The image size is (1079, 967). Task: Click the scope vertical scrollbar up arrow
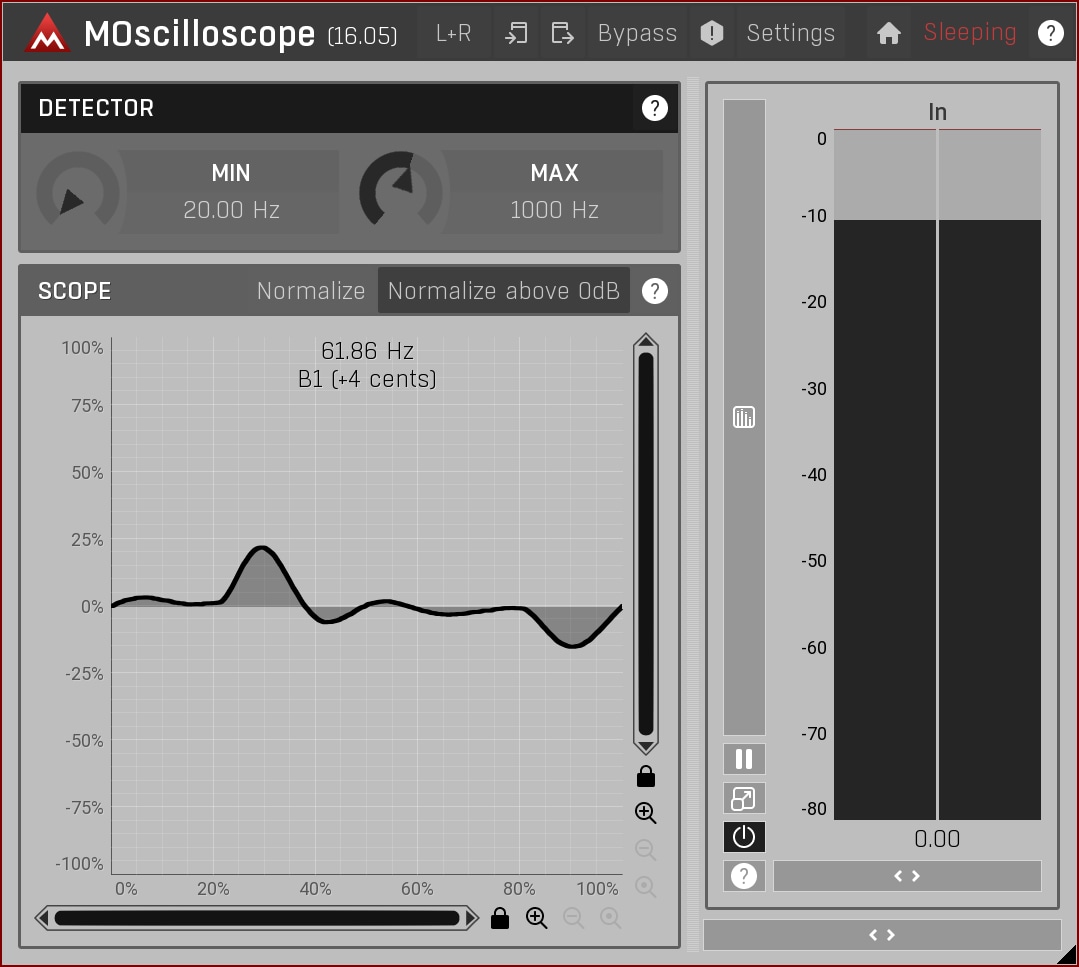[645, 341]
